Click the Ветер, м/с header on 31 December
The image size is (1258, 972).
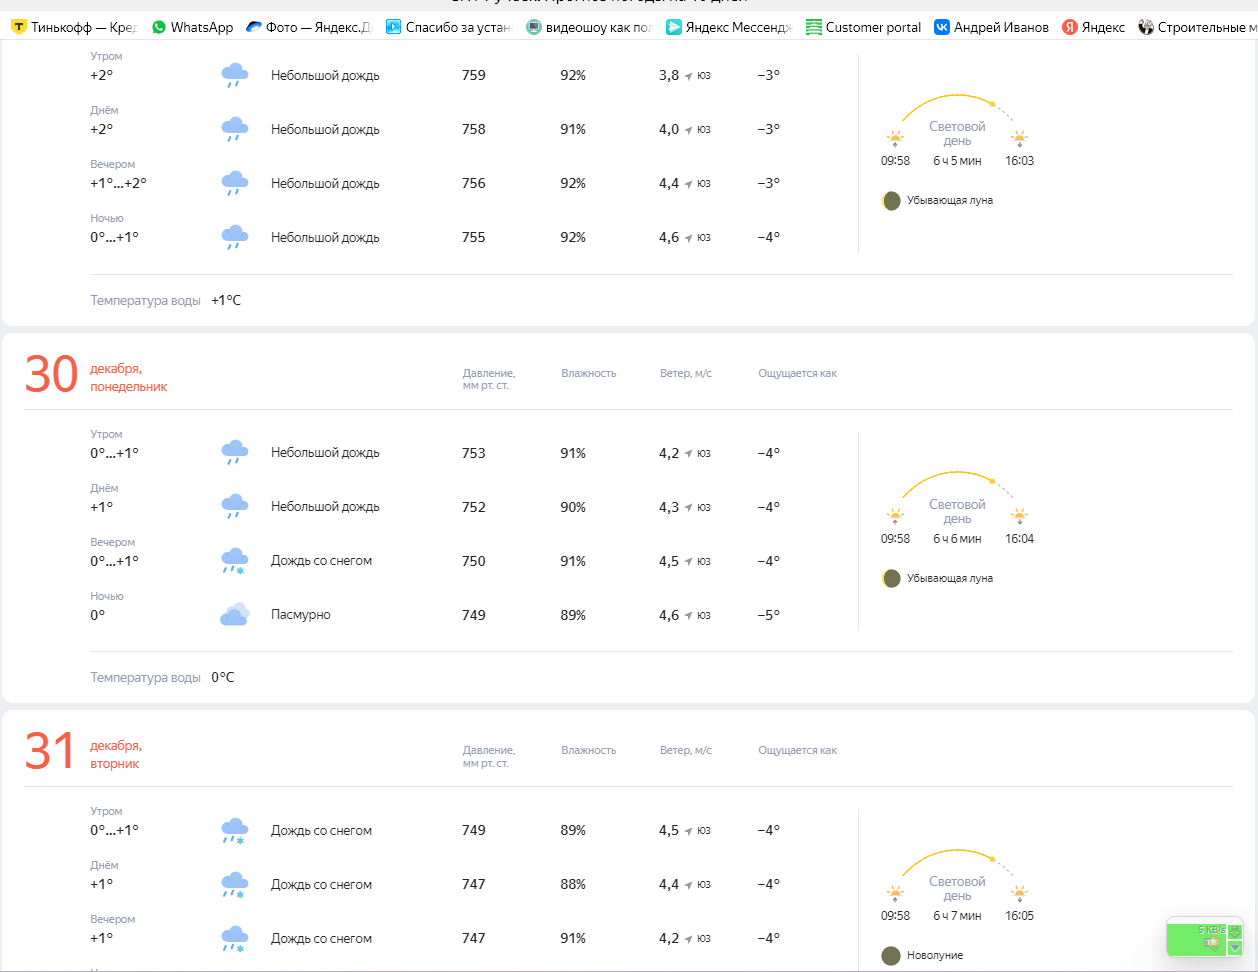(x=686, y=750)
